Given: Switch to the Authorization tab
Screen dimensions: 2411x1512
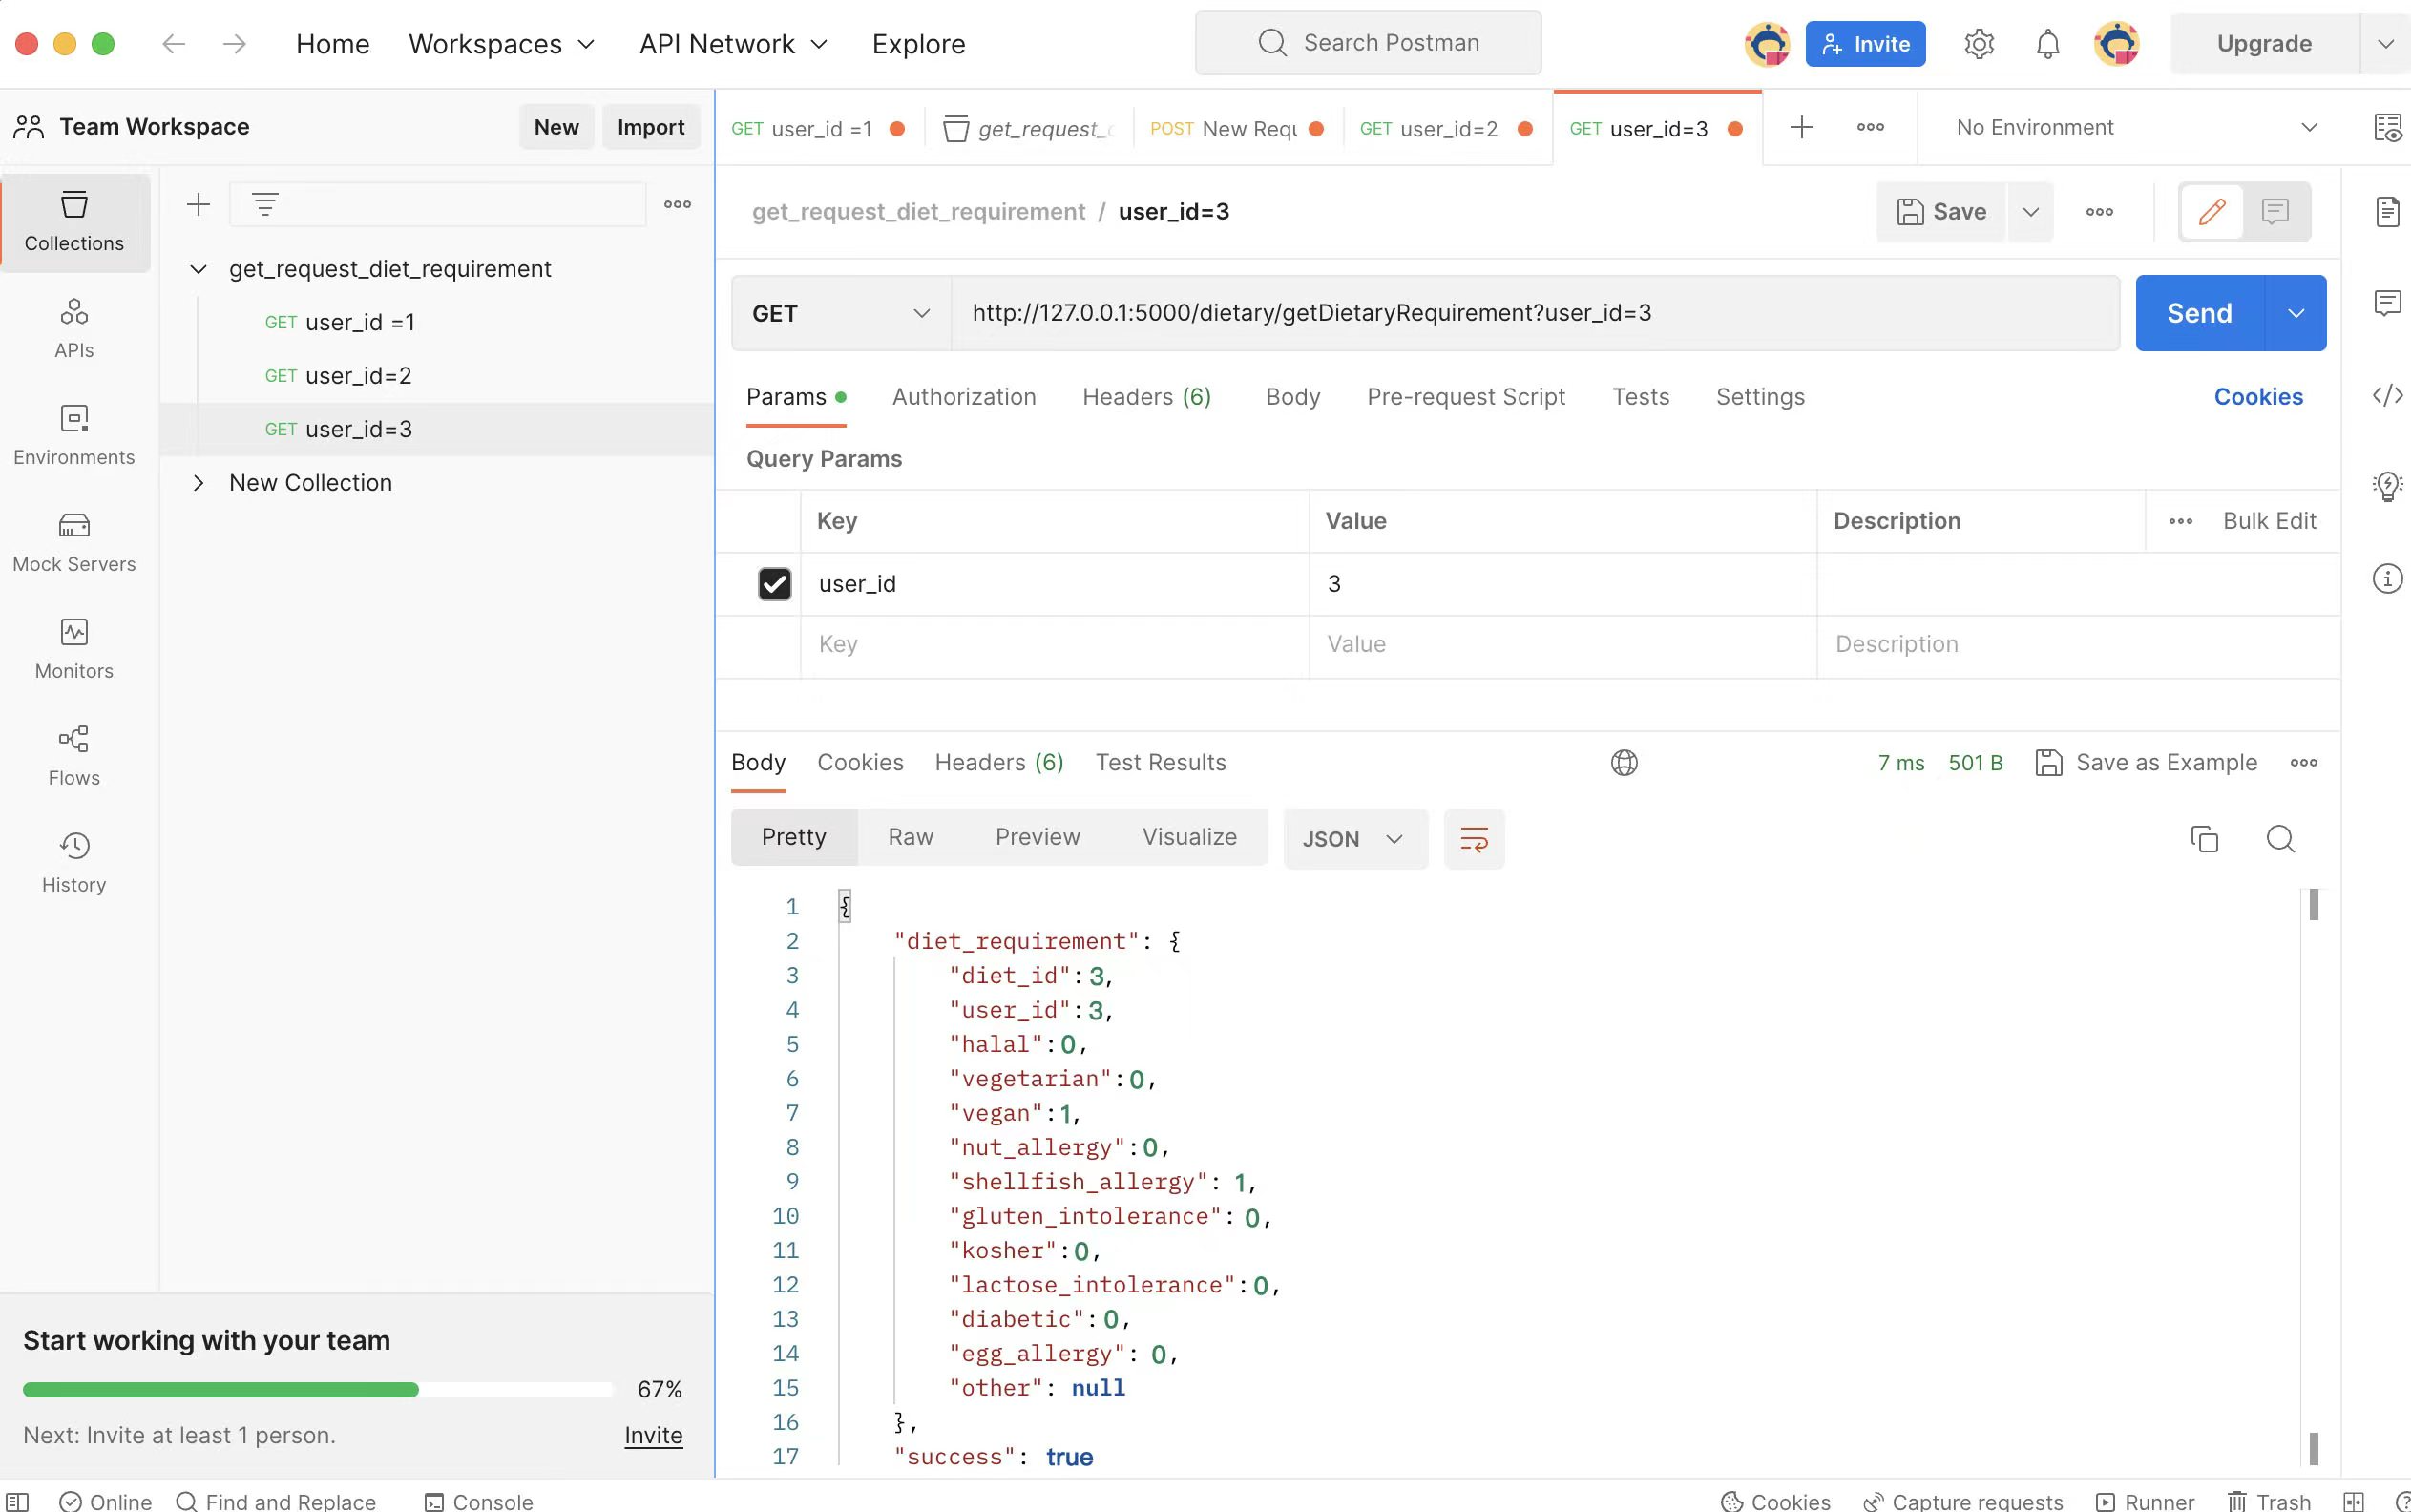Looking at the screenshot, I should click(x=962, y=396).
